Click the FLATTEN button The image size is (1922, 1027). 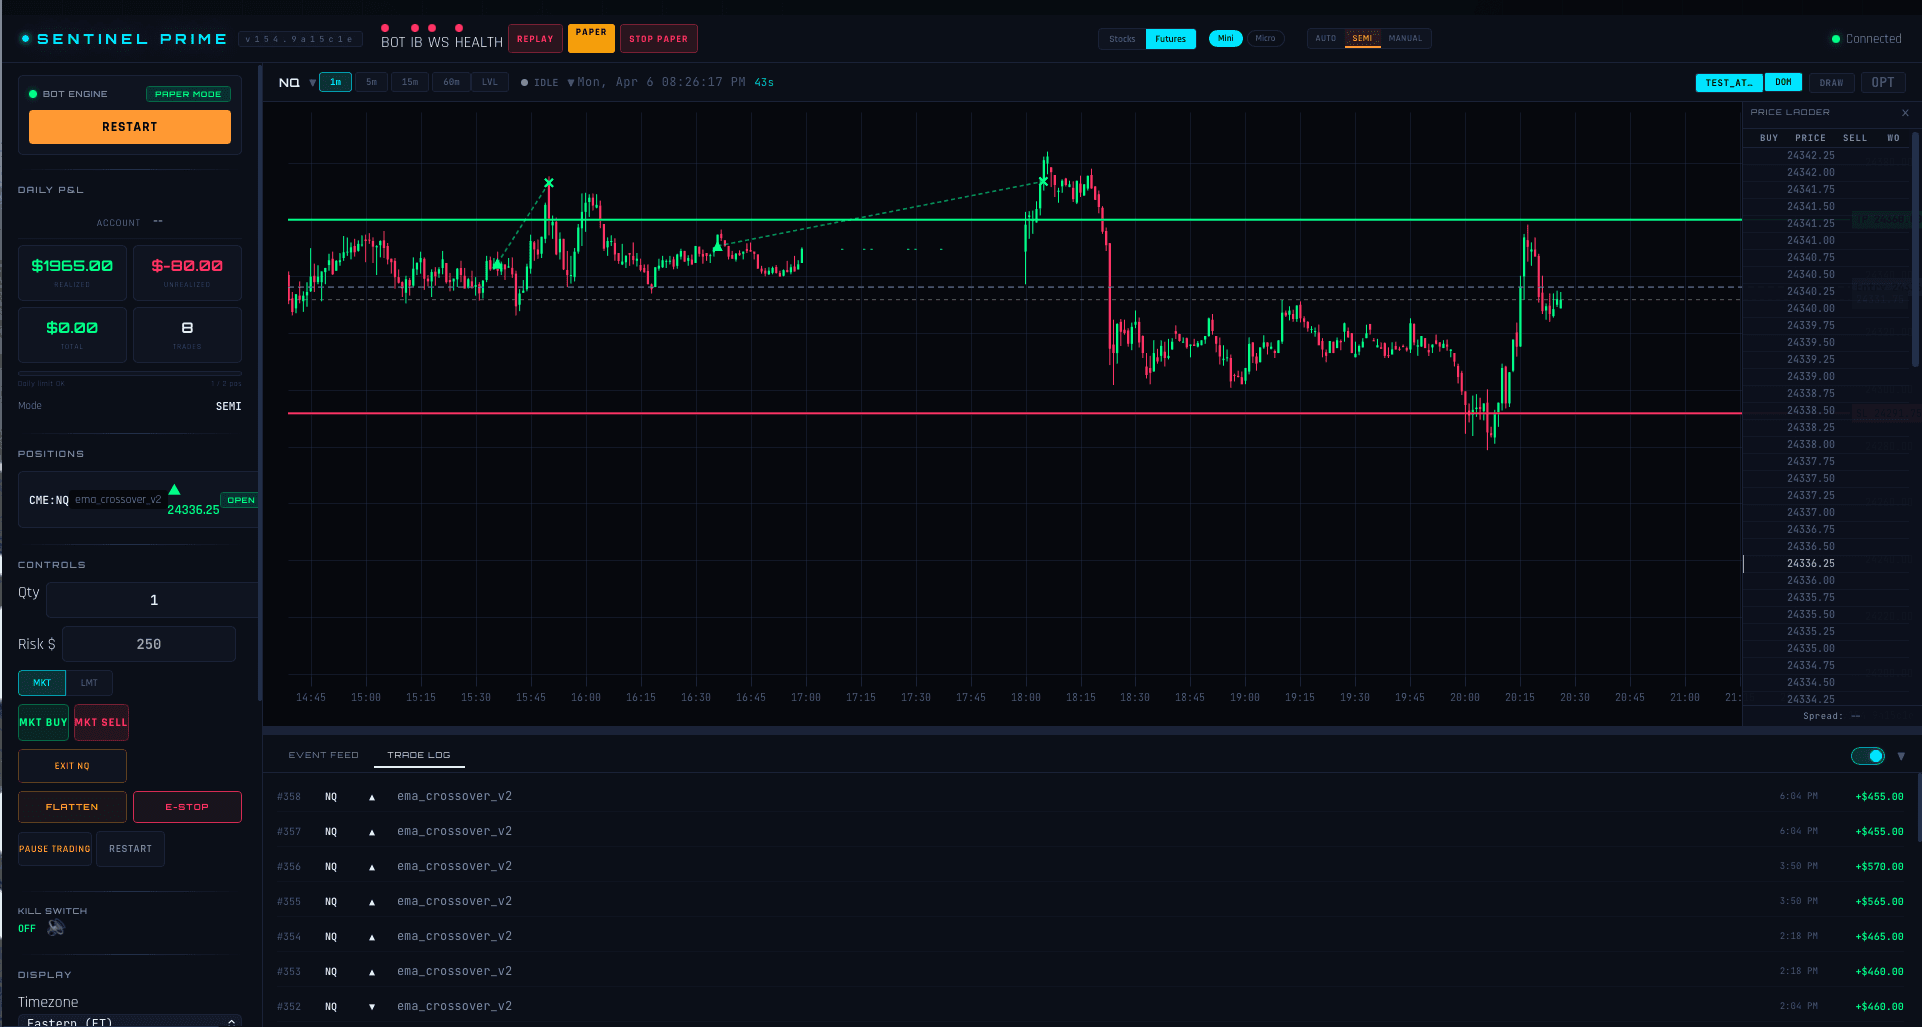72,807
